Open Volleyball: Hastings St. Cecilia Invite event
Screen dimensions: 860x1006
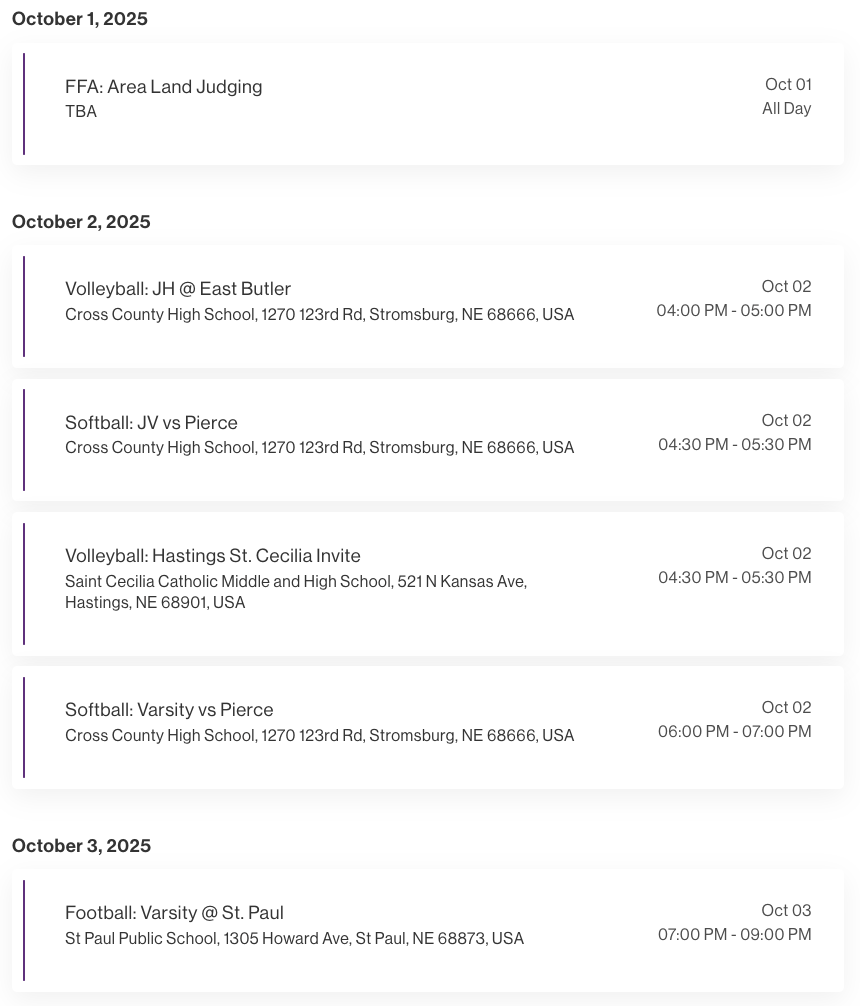point(213,556)
